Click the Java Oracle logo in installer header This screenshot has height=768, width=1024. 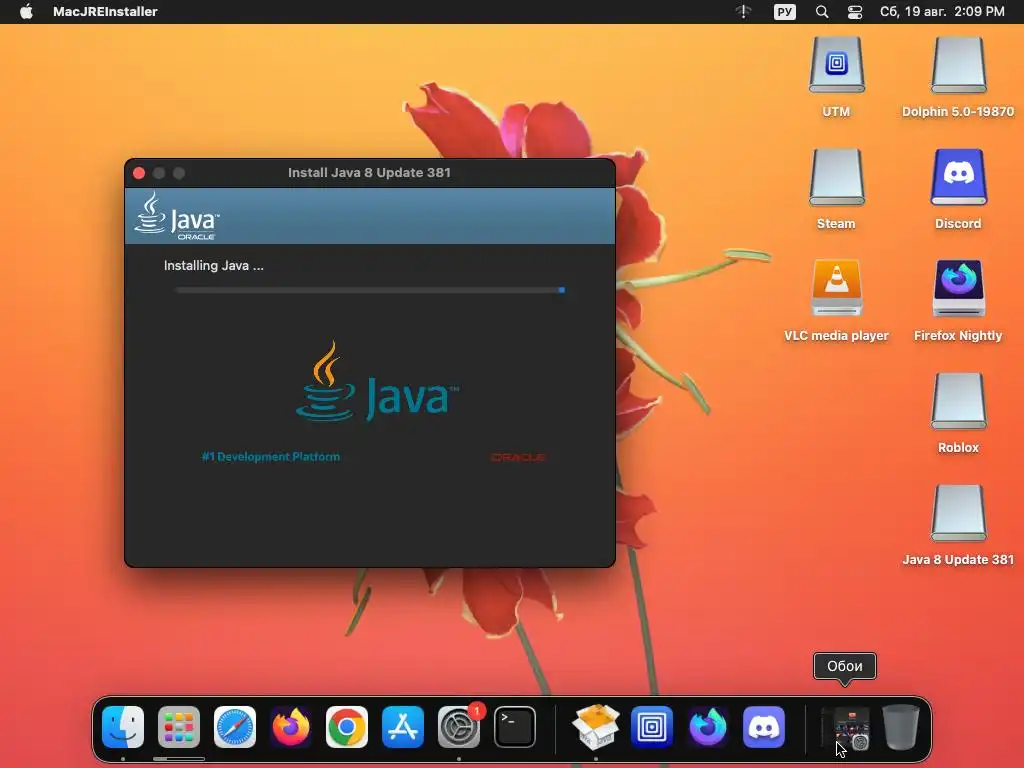point(177,216)
